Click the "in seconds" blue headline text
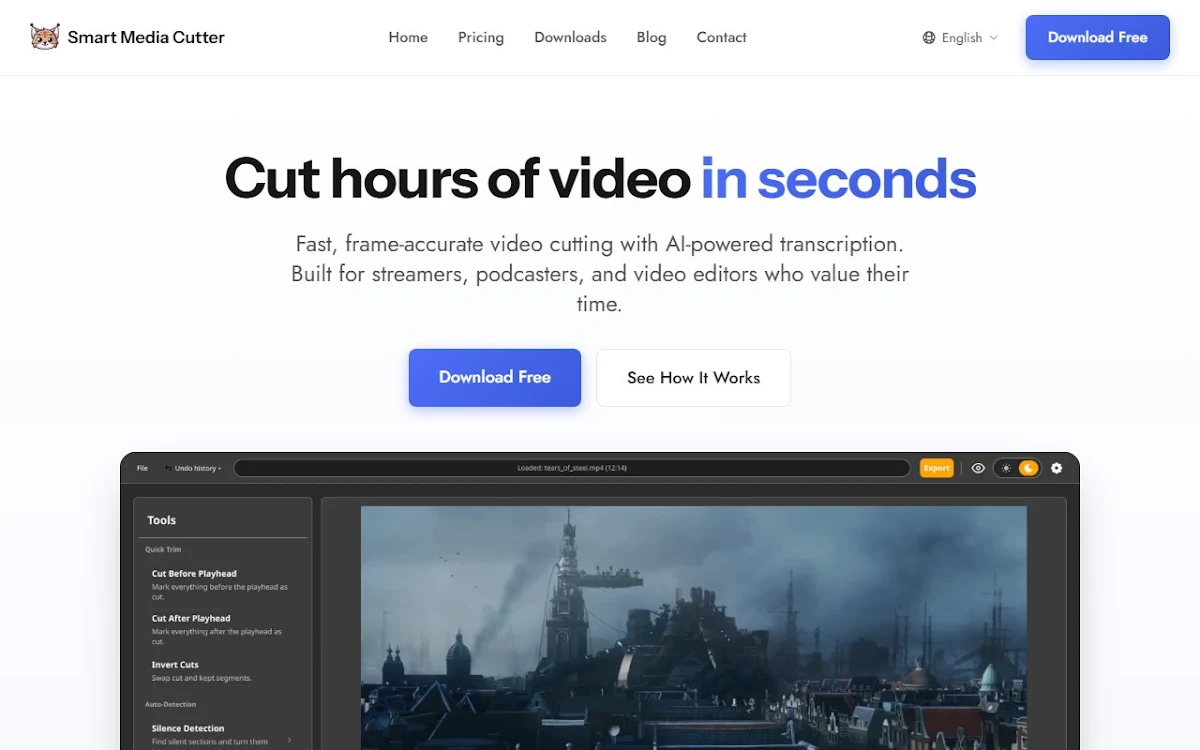Viewport: 1200px width, 750px height. [x=838, y=179]
